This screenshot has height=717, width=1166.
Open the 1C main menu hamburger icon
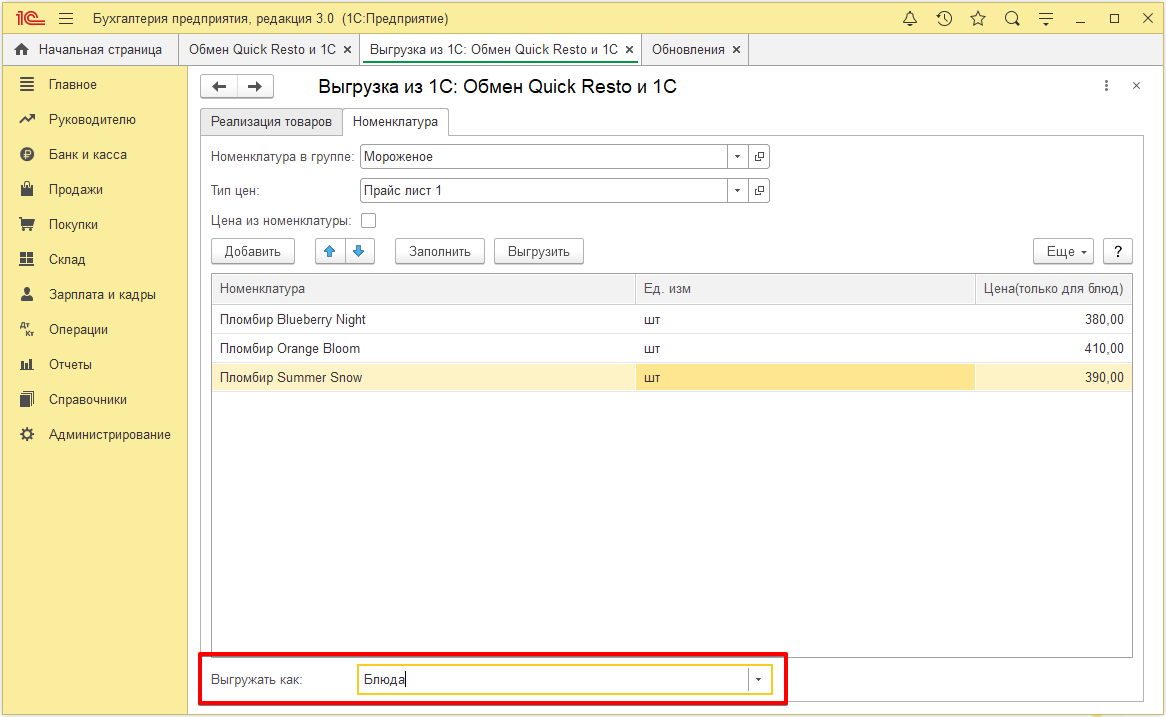66,19
